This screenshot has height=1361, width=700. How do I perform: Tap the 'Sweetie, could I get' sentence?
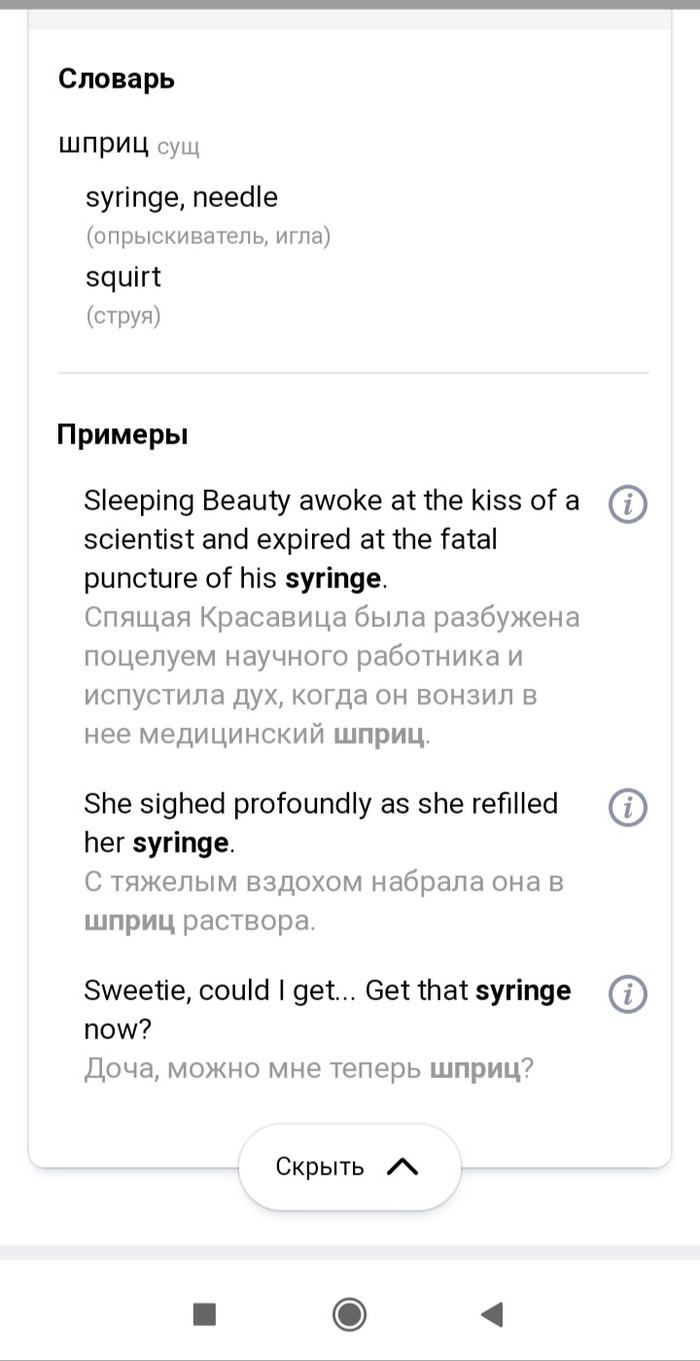point(327,1009)
